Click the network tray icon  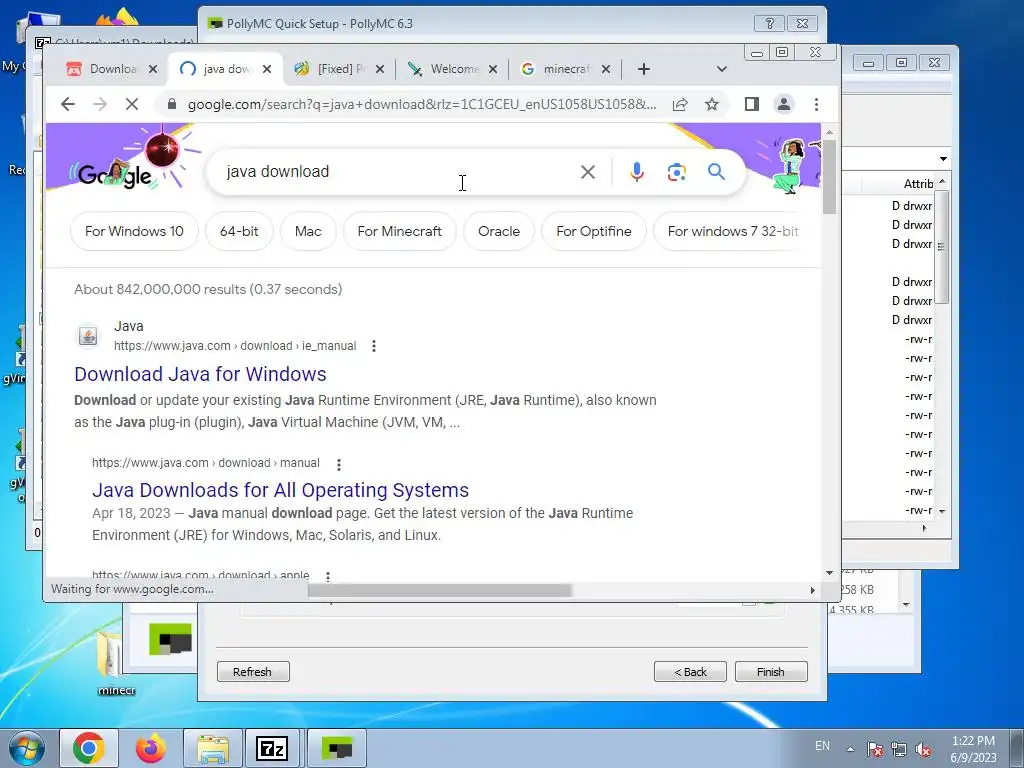[899, 750]
